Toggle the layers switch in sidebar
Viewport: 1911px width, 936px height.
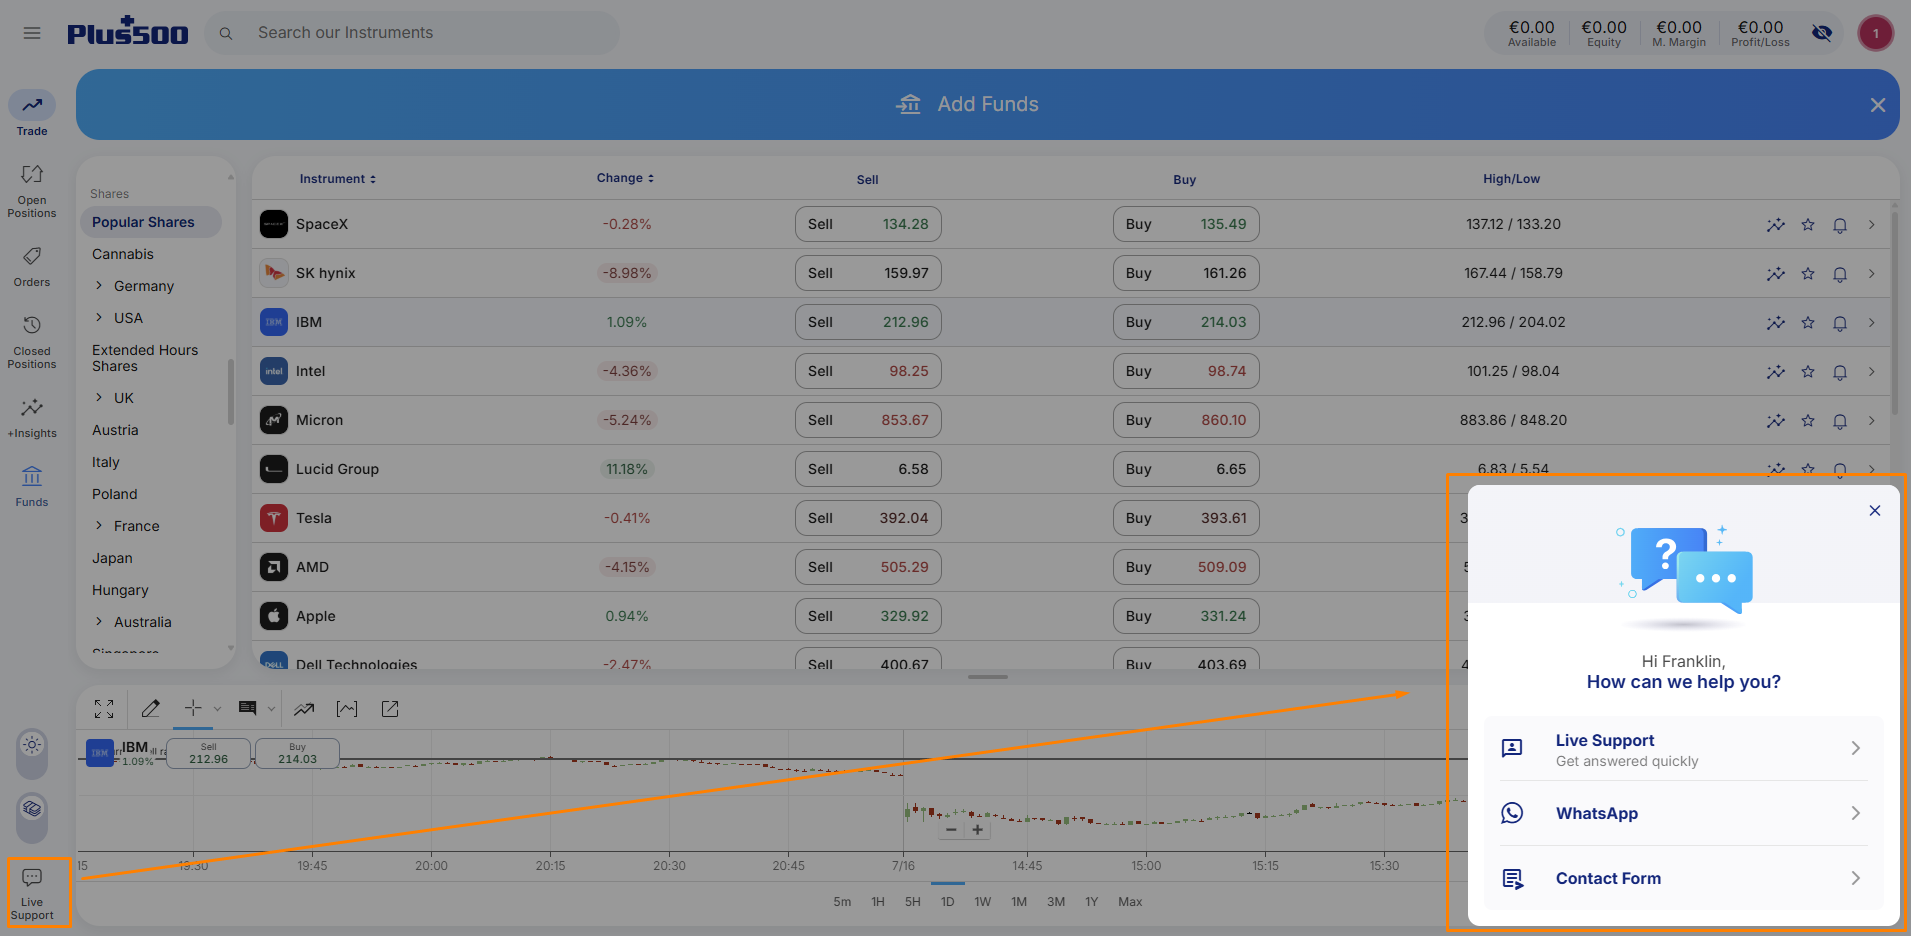tap(32, 817)
